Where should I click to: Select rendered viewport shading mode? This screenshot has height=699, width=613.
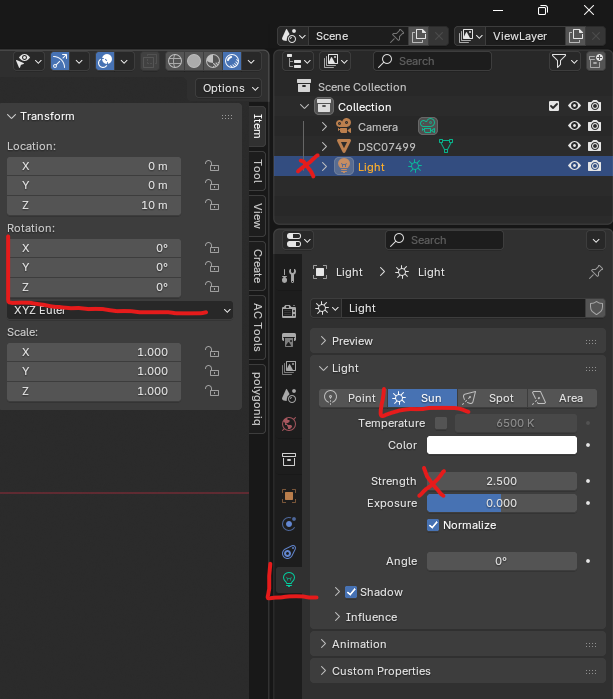(232, 61)
